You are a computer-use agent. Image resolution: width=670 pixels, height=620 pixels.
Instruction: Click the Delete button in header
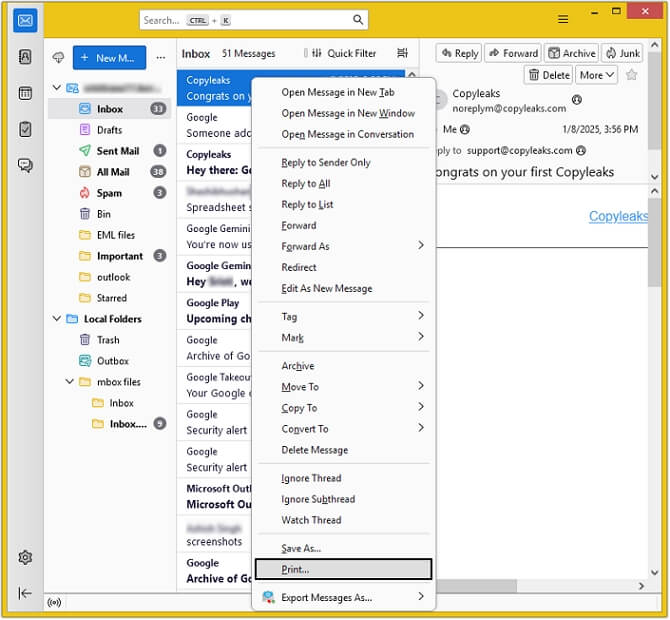point(549,75)
